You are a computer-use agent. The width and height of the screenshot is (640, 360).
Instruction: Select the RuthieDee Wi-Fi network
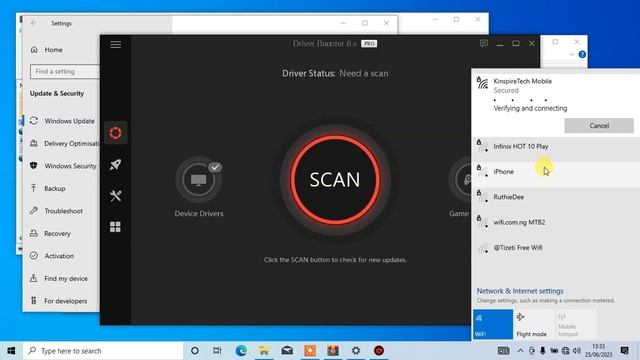[x=556, y=197]
